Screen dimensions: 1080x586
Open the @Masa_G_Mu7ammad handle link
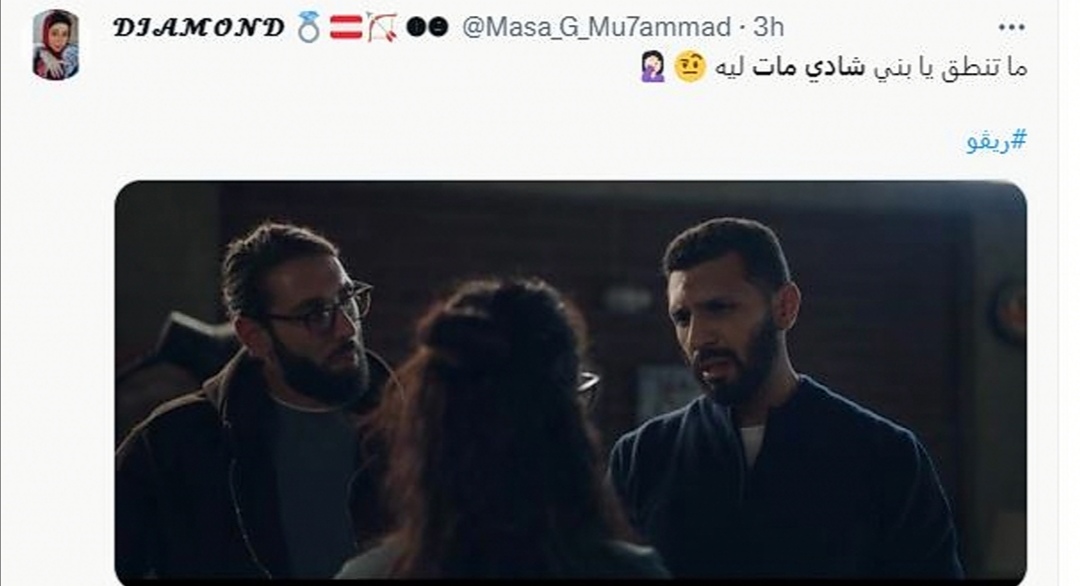point(596,28)
